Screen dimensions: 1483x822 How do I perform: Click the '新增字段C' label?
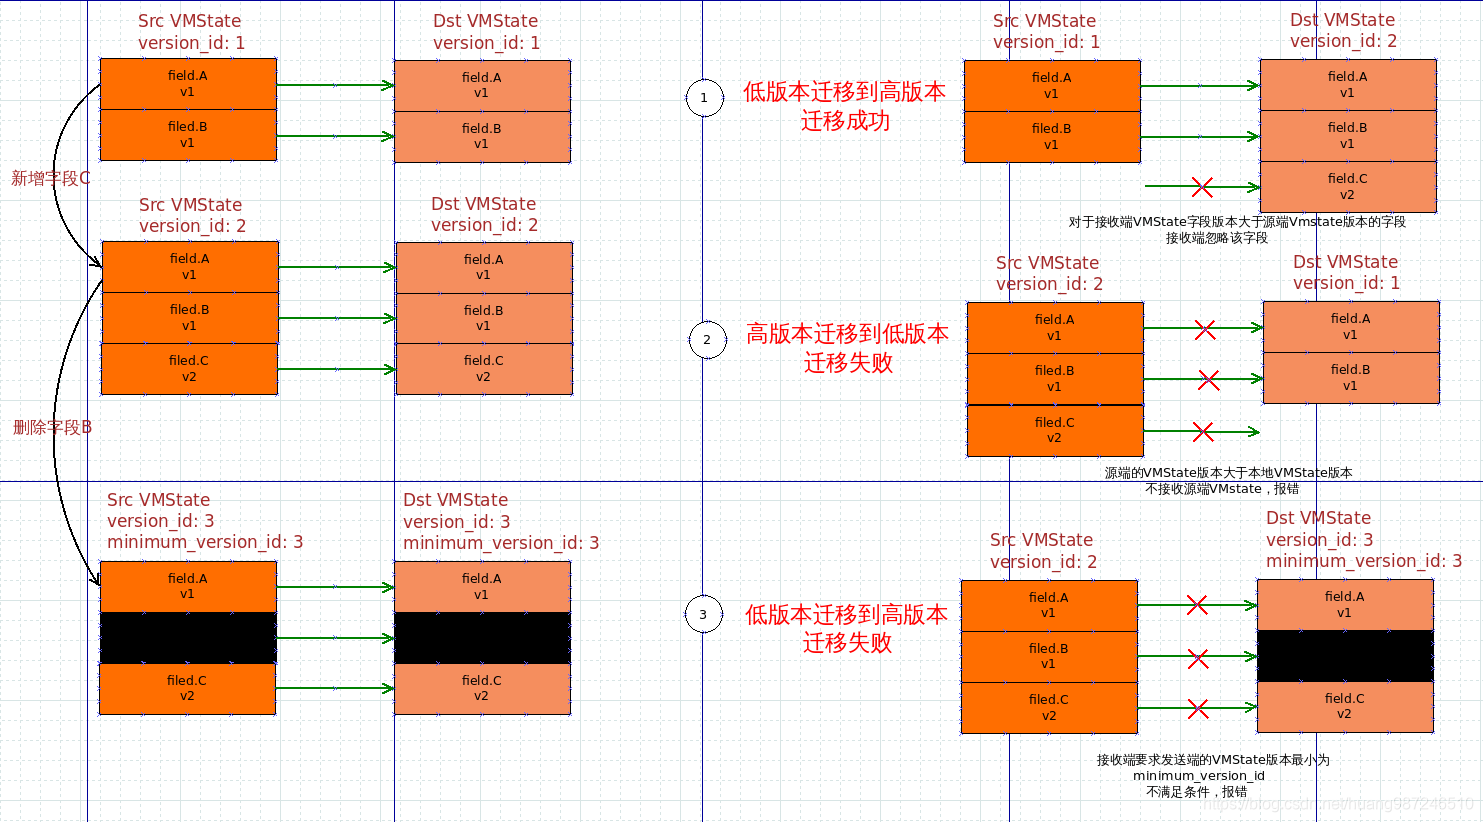(51, 178)
